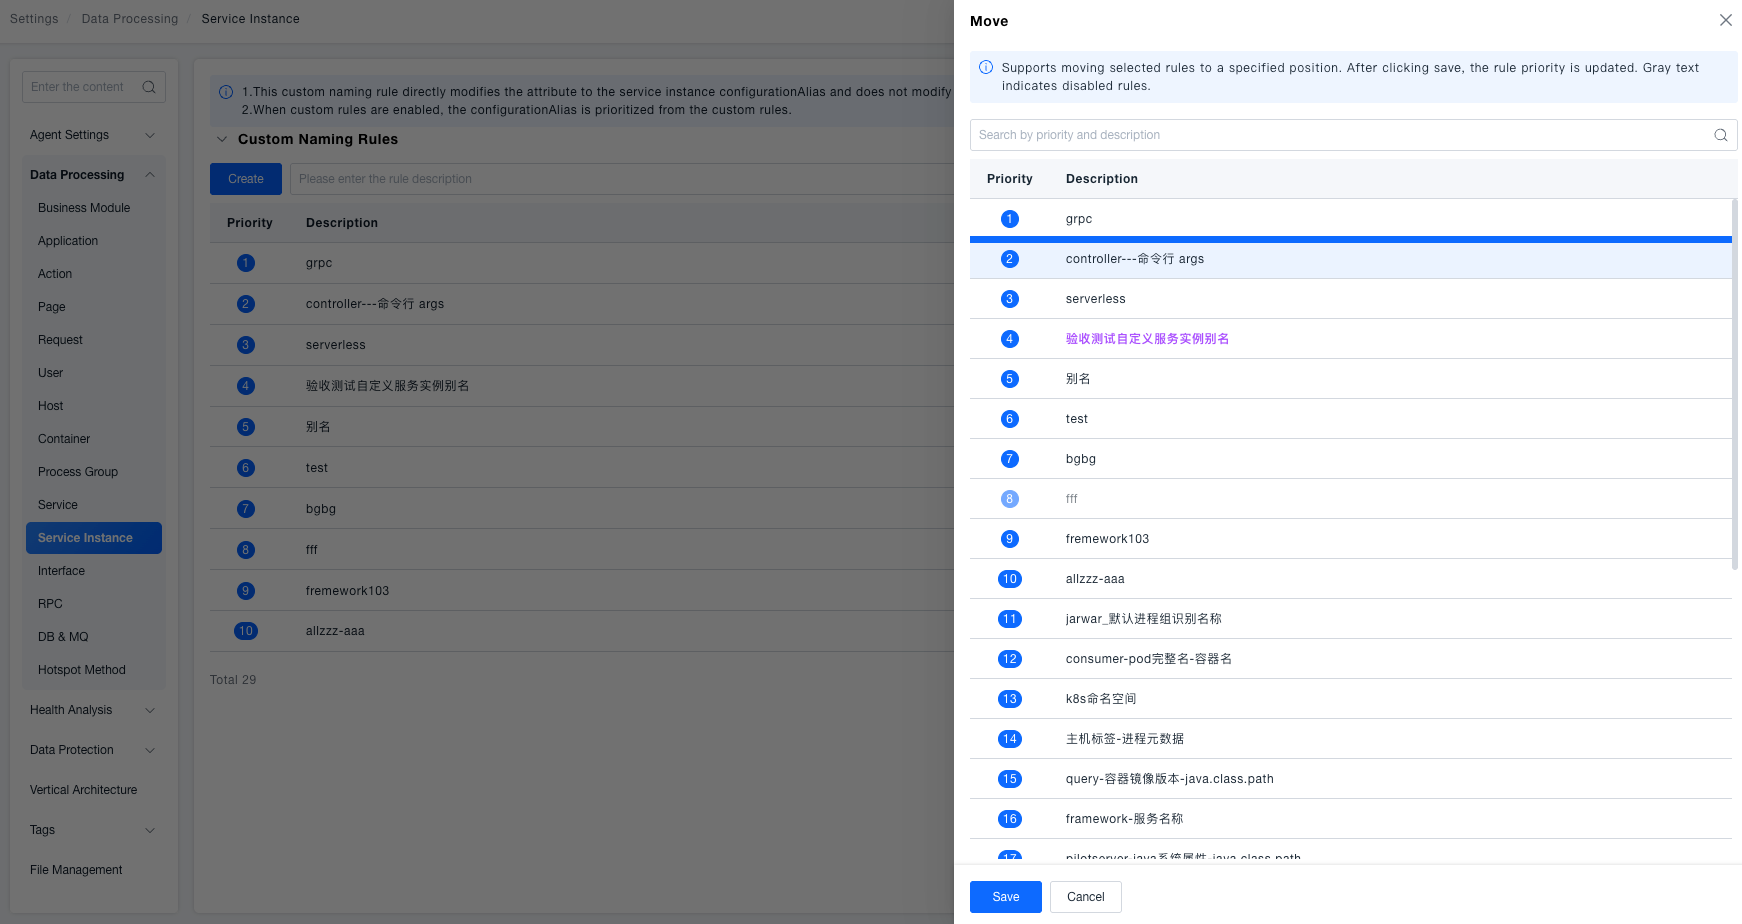Click the search magnifier icon in Move panel

(1720, 135)
